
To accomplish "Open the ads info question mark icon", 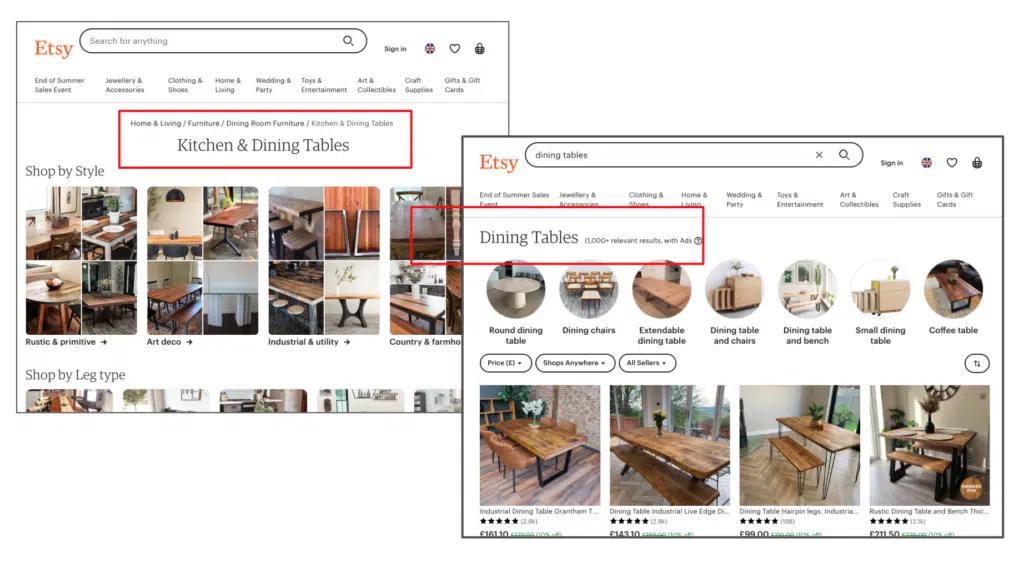I will point(698,240).
